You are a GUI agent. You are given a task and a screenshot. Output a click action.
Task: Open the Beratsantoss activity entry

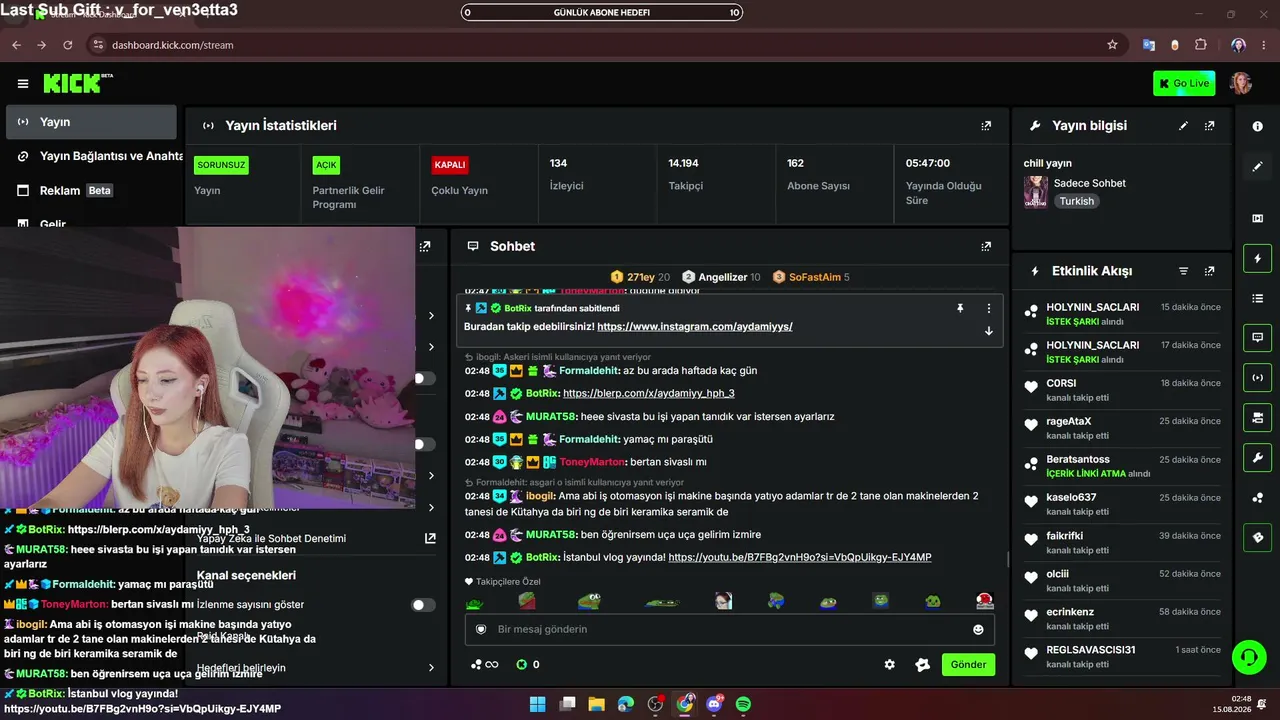click(x=1122, y=466)
